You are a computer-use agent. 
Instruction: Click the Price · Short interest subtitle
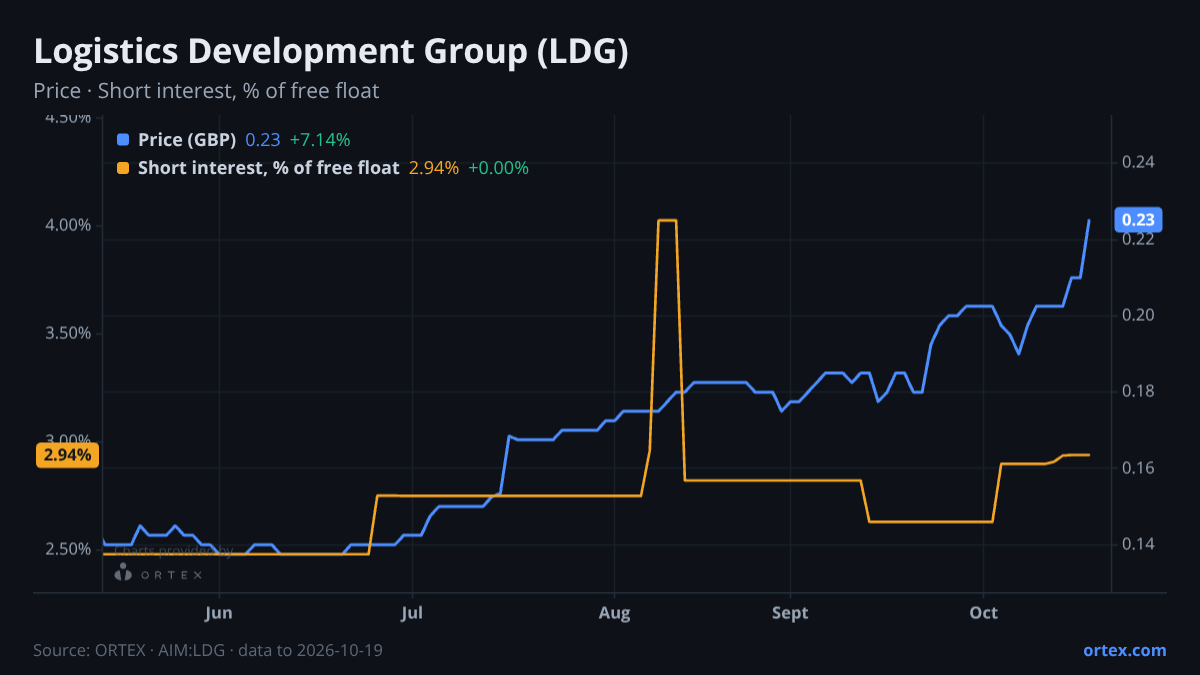point(206,91)
